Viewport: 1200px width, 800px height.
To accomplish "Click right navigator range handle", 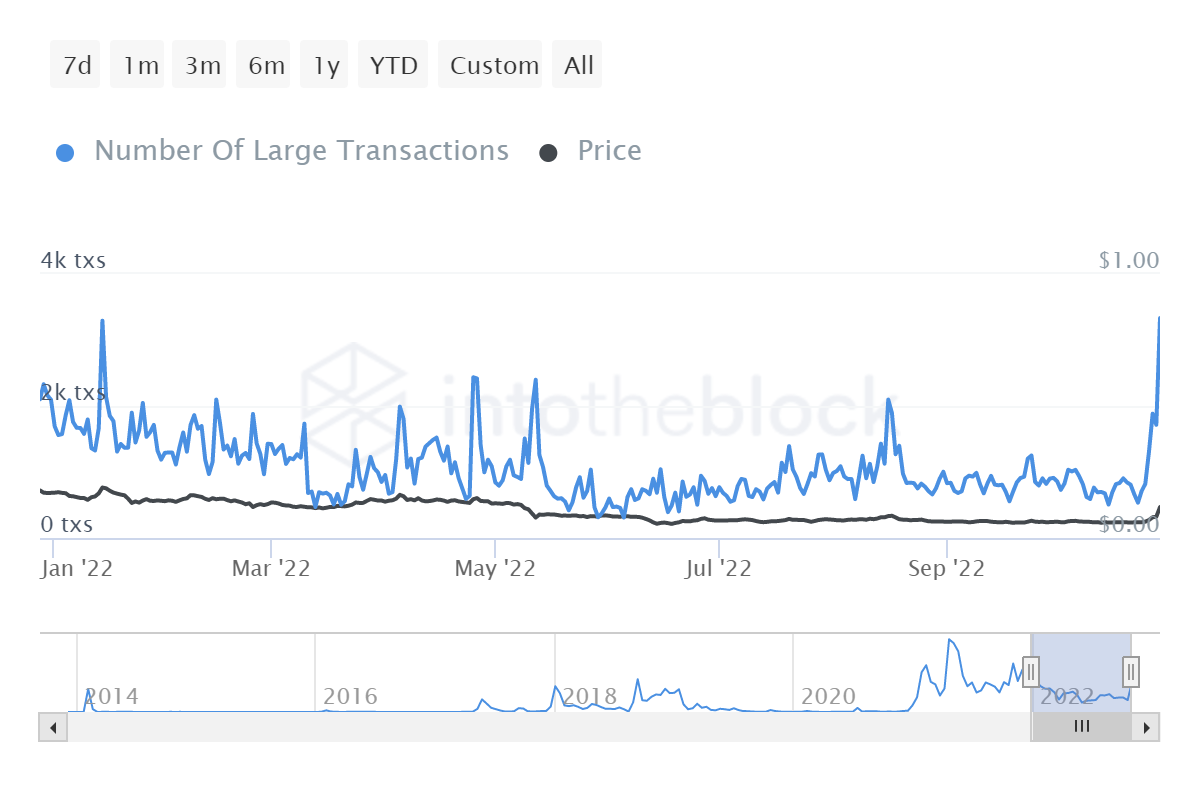I will 1130,670.
